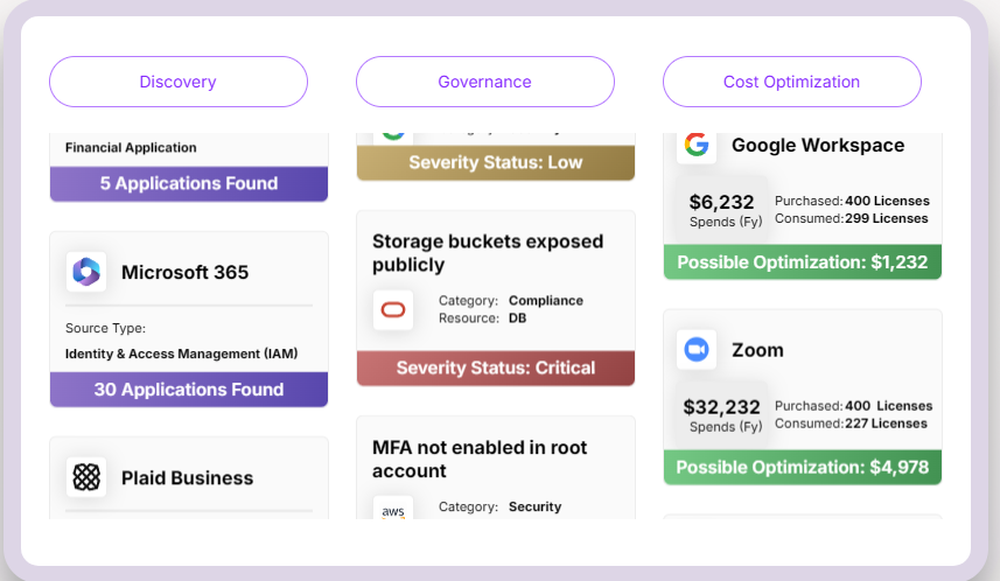This screenshot has width=1000, height=581.
Task: Click the $32,232 Spends box
Action: (x=723, y=415)
